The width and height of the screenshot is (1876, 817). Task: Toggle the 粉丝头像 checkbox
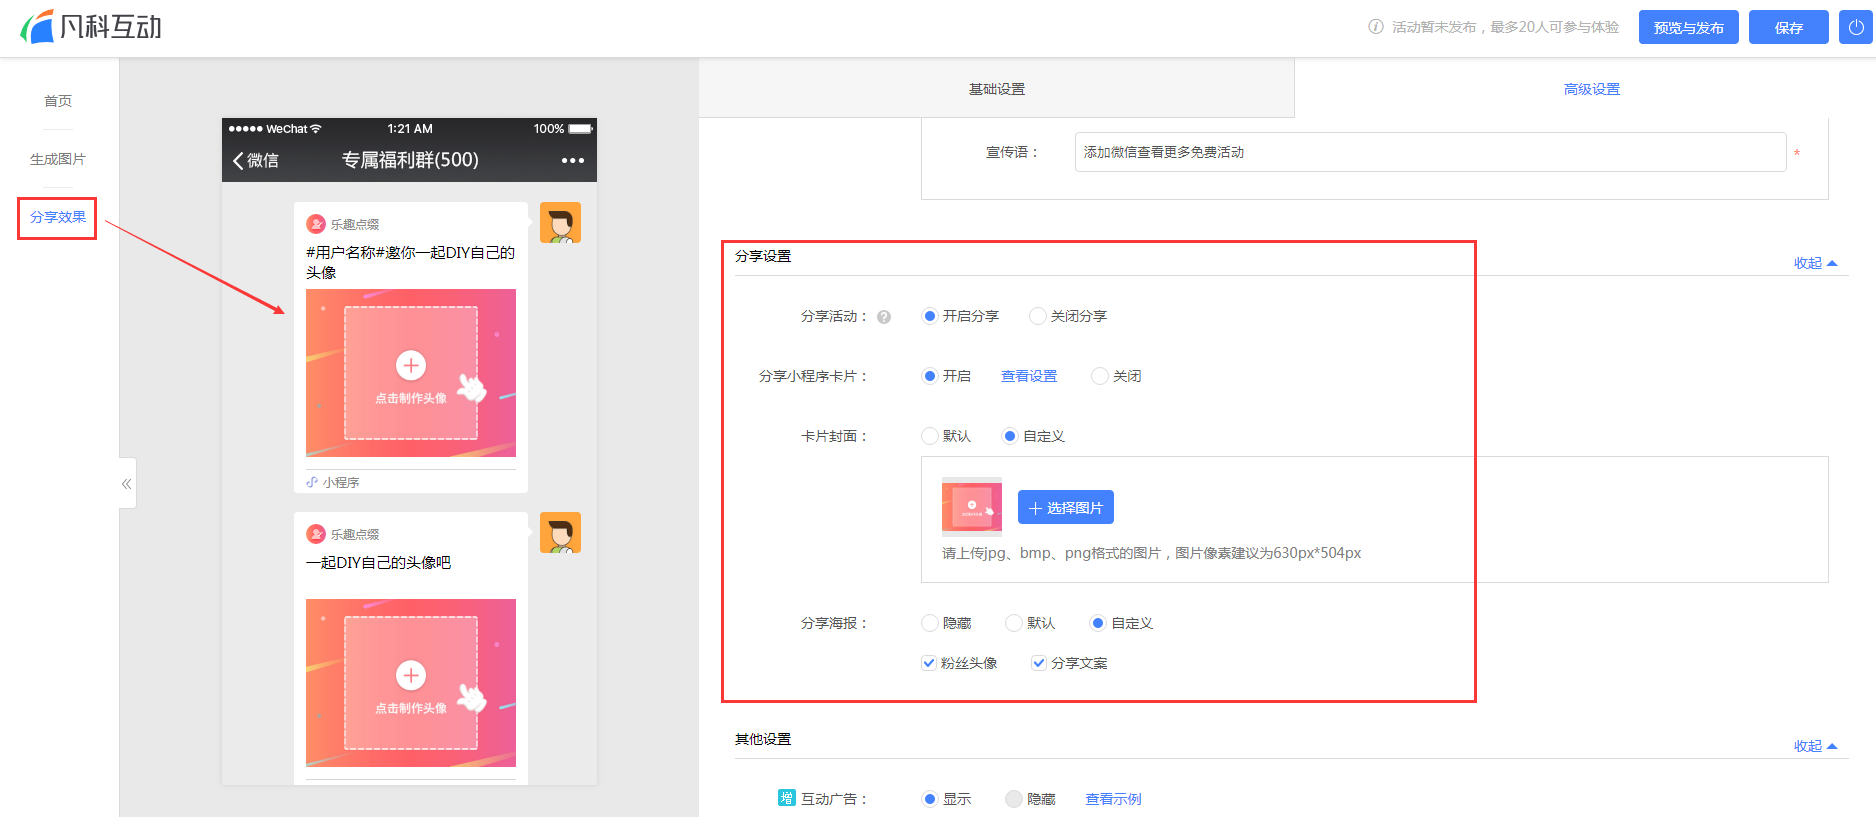click(x=929, y=663)
